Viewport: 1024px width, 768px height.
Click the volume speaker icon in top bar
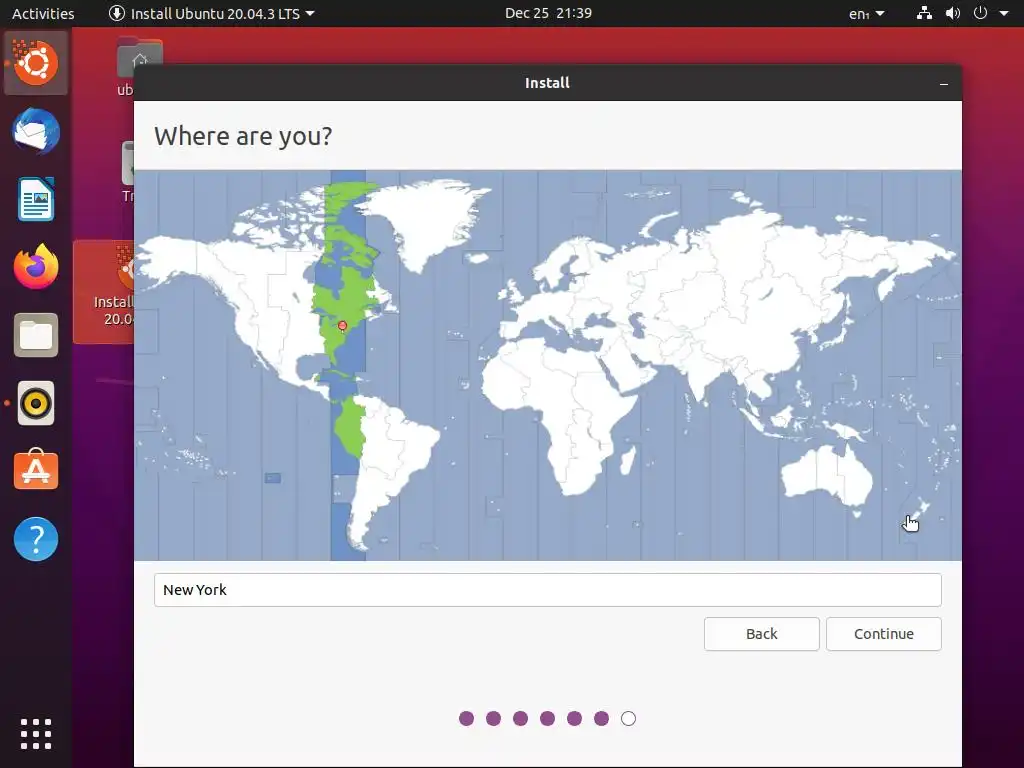coord(953,13)
